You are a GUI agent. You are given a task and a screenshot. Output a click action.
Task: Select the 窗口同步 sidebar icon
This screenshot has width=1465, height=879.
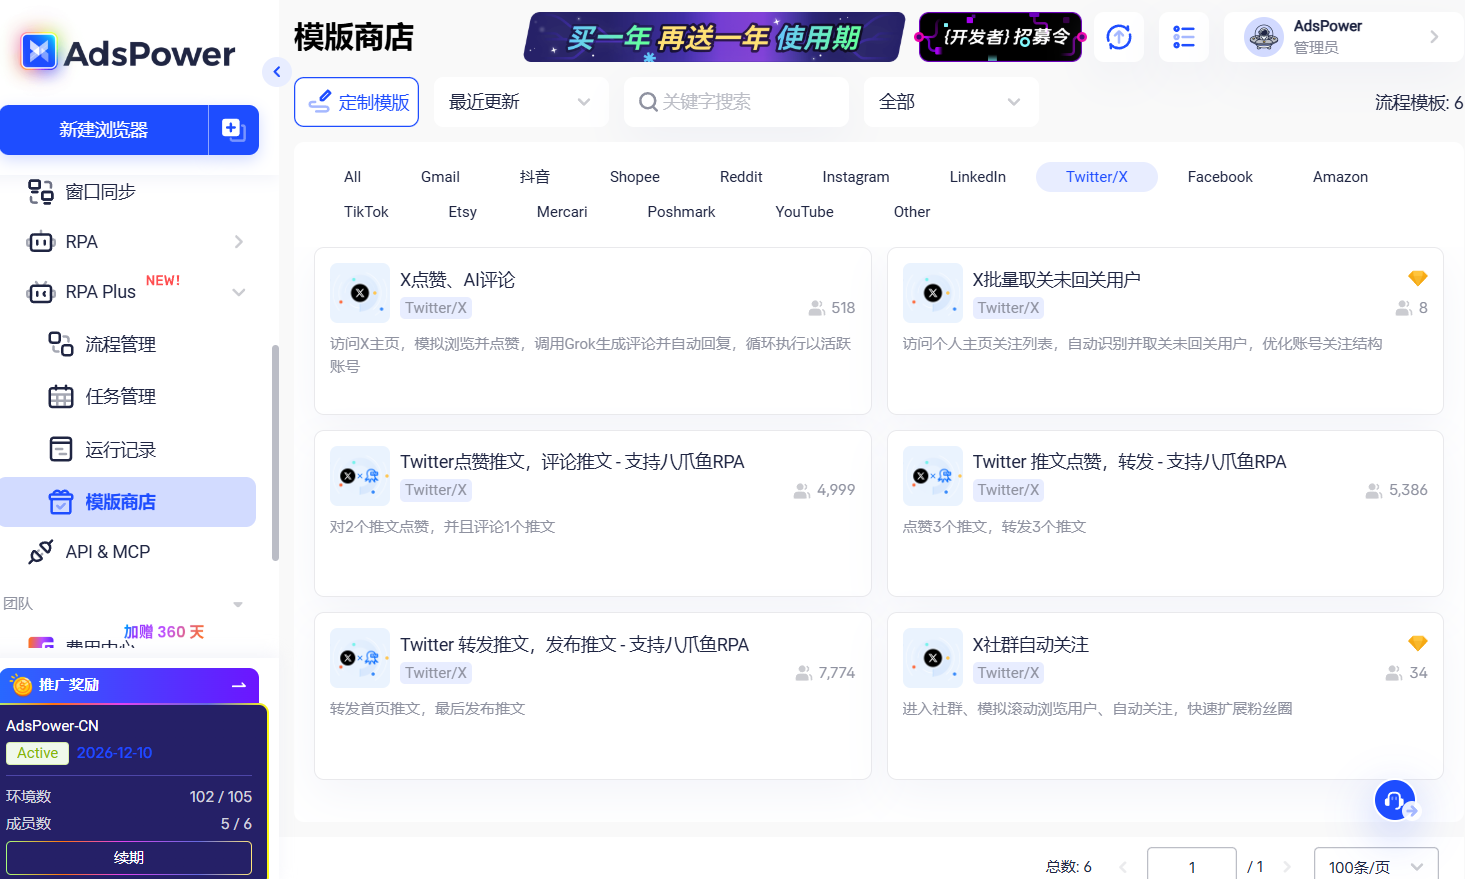point(40,191)
